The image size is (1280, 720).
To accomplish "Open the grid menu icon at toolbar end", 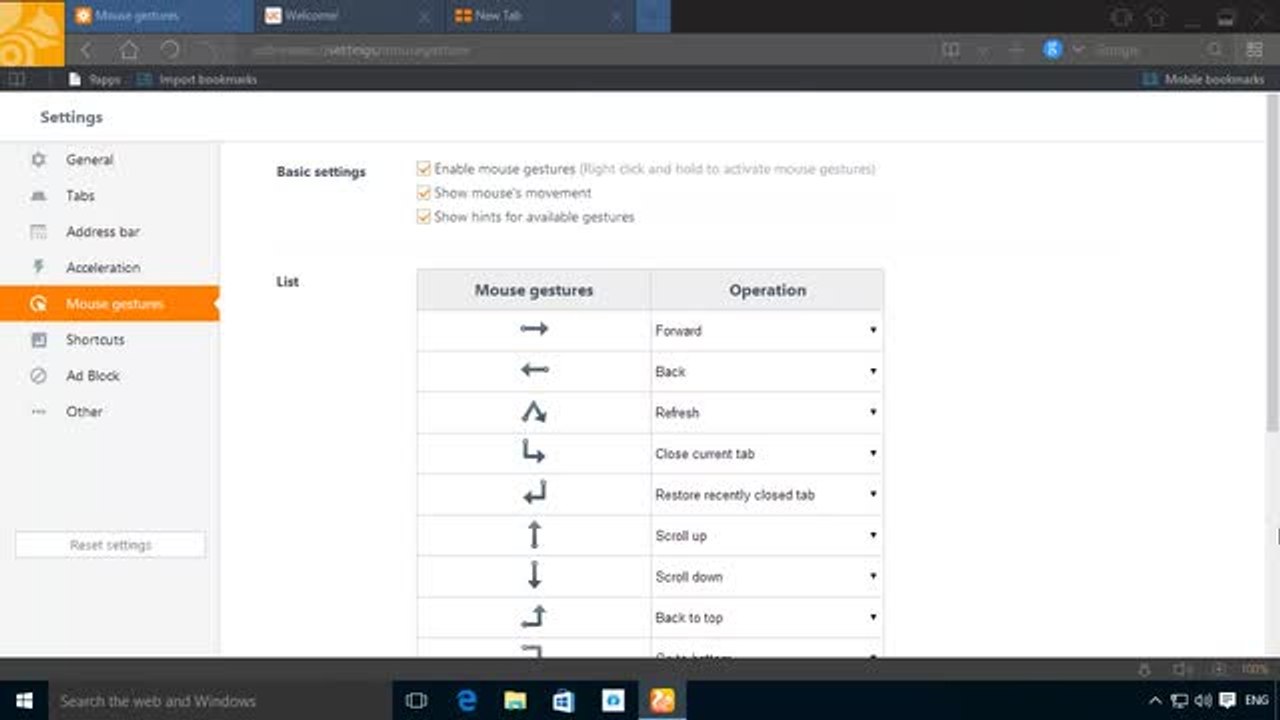I will pyautogui.click(x=1254, y=50).
